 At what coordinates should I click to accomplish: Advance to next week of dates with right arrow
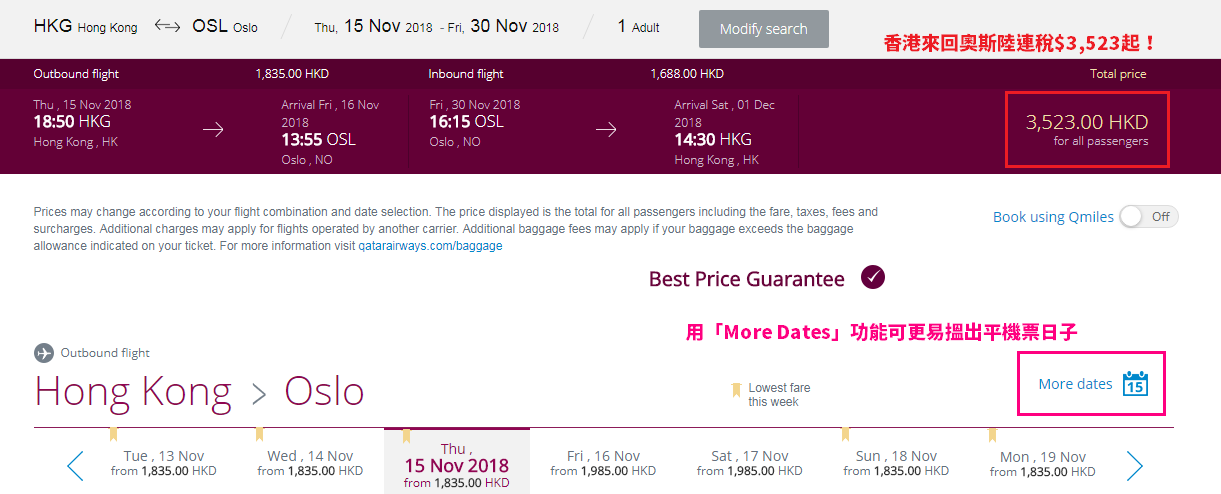click(1134, 465)
